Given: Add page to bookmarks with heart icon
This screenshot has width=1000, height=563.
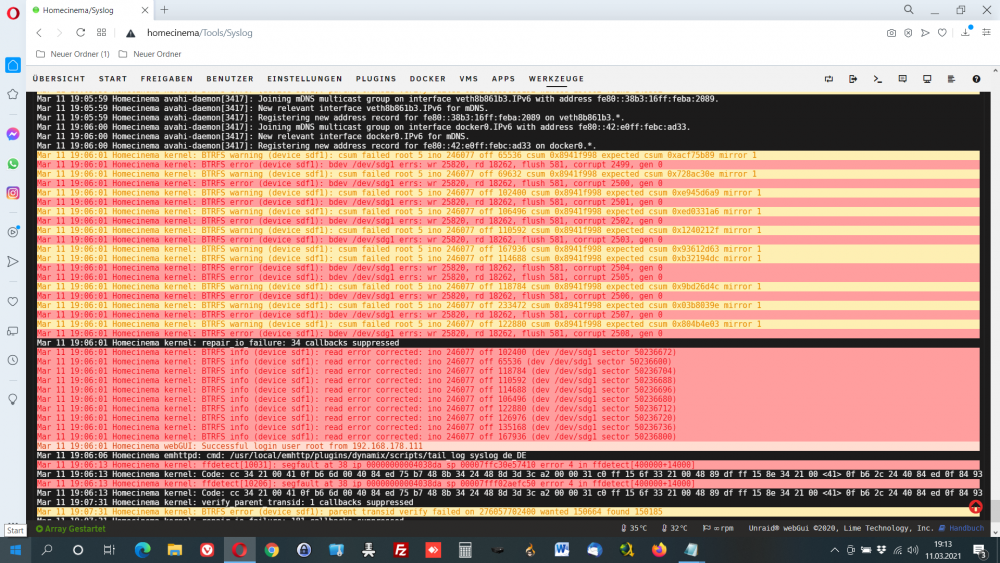Looking at the screenshot, I should pyautogui.click(x=942, y=33).
